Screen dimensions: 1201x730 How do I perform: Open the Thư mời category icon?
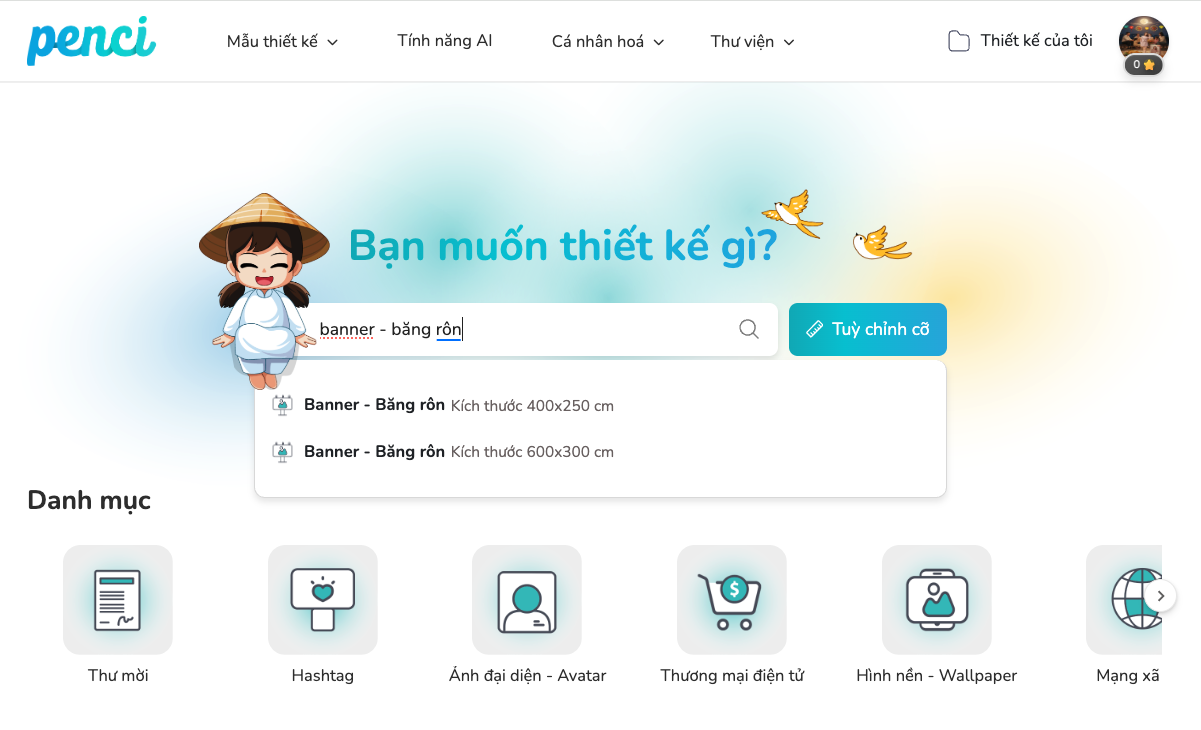118,600
